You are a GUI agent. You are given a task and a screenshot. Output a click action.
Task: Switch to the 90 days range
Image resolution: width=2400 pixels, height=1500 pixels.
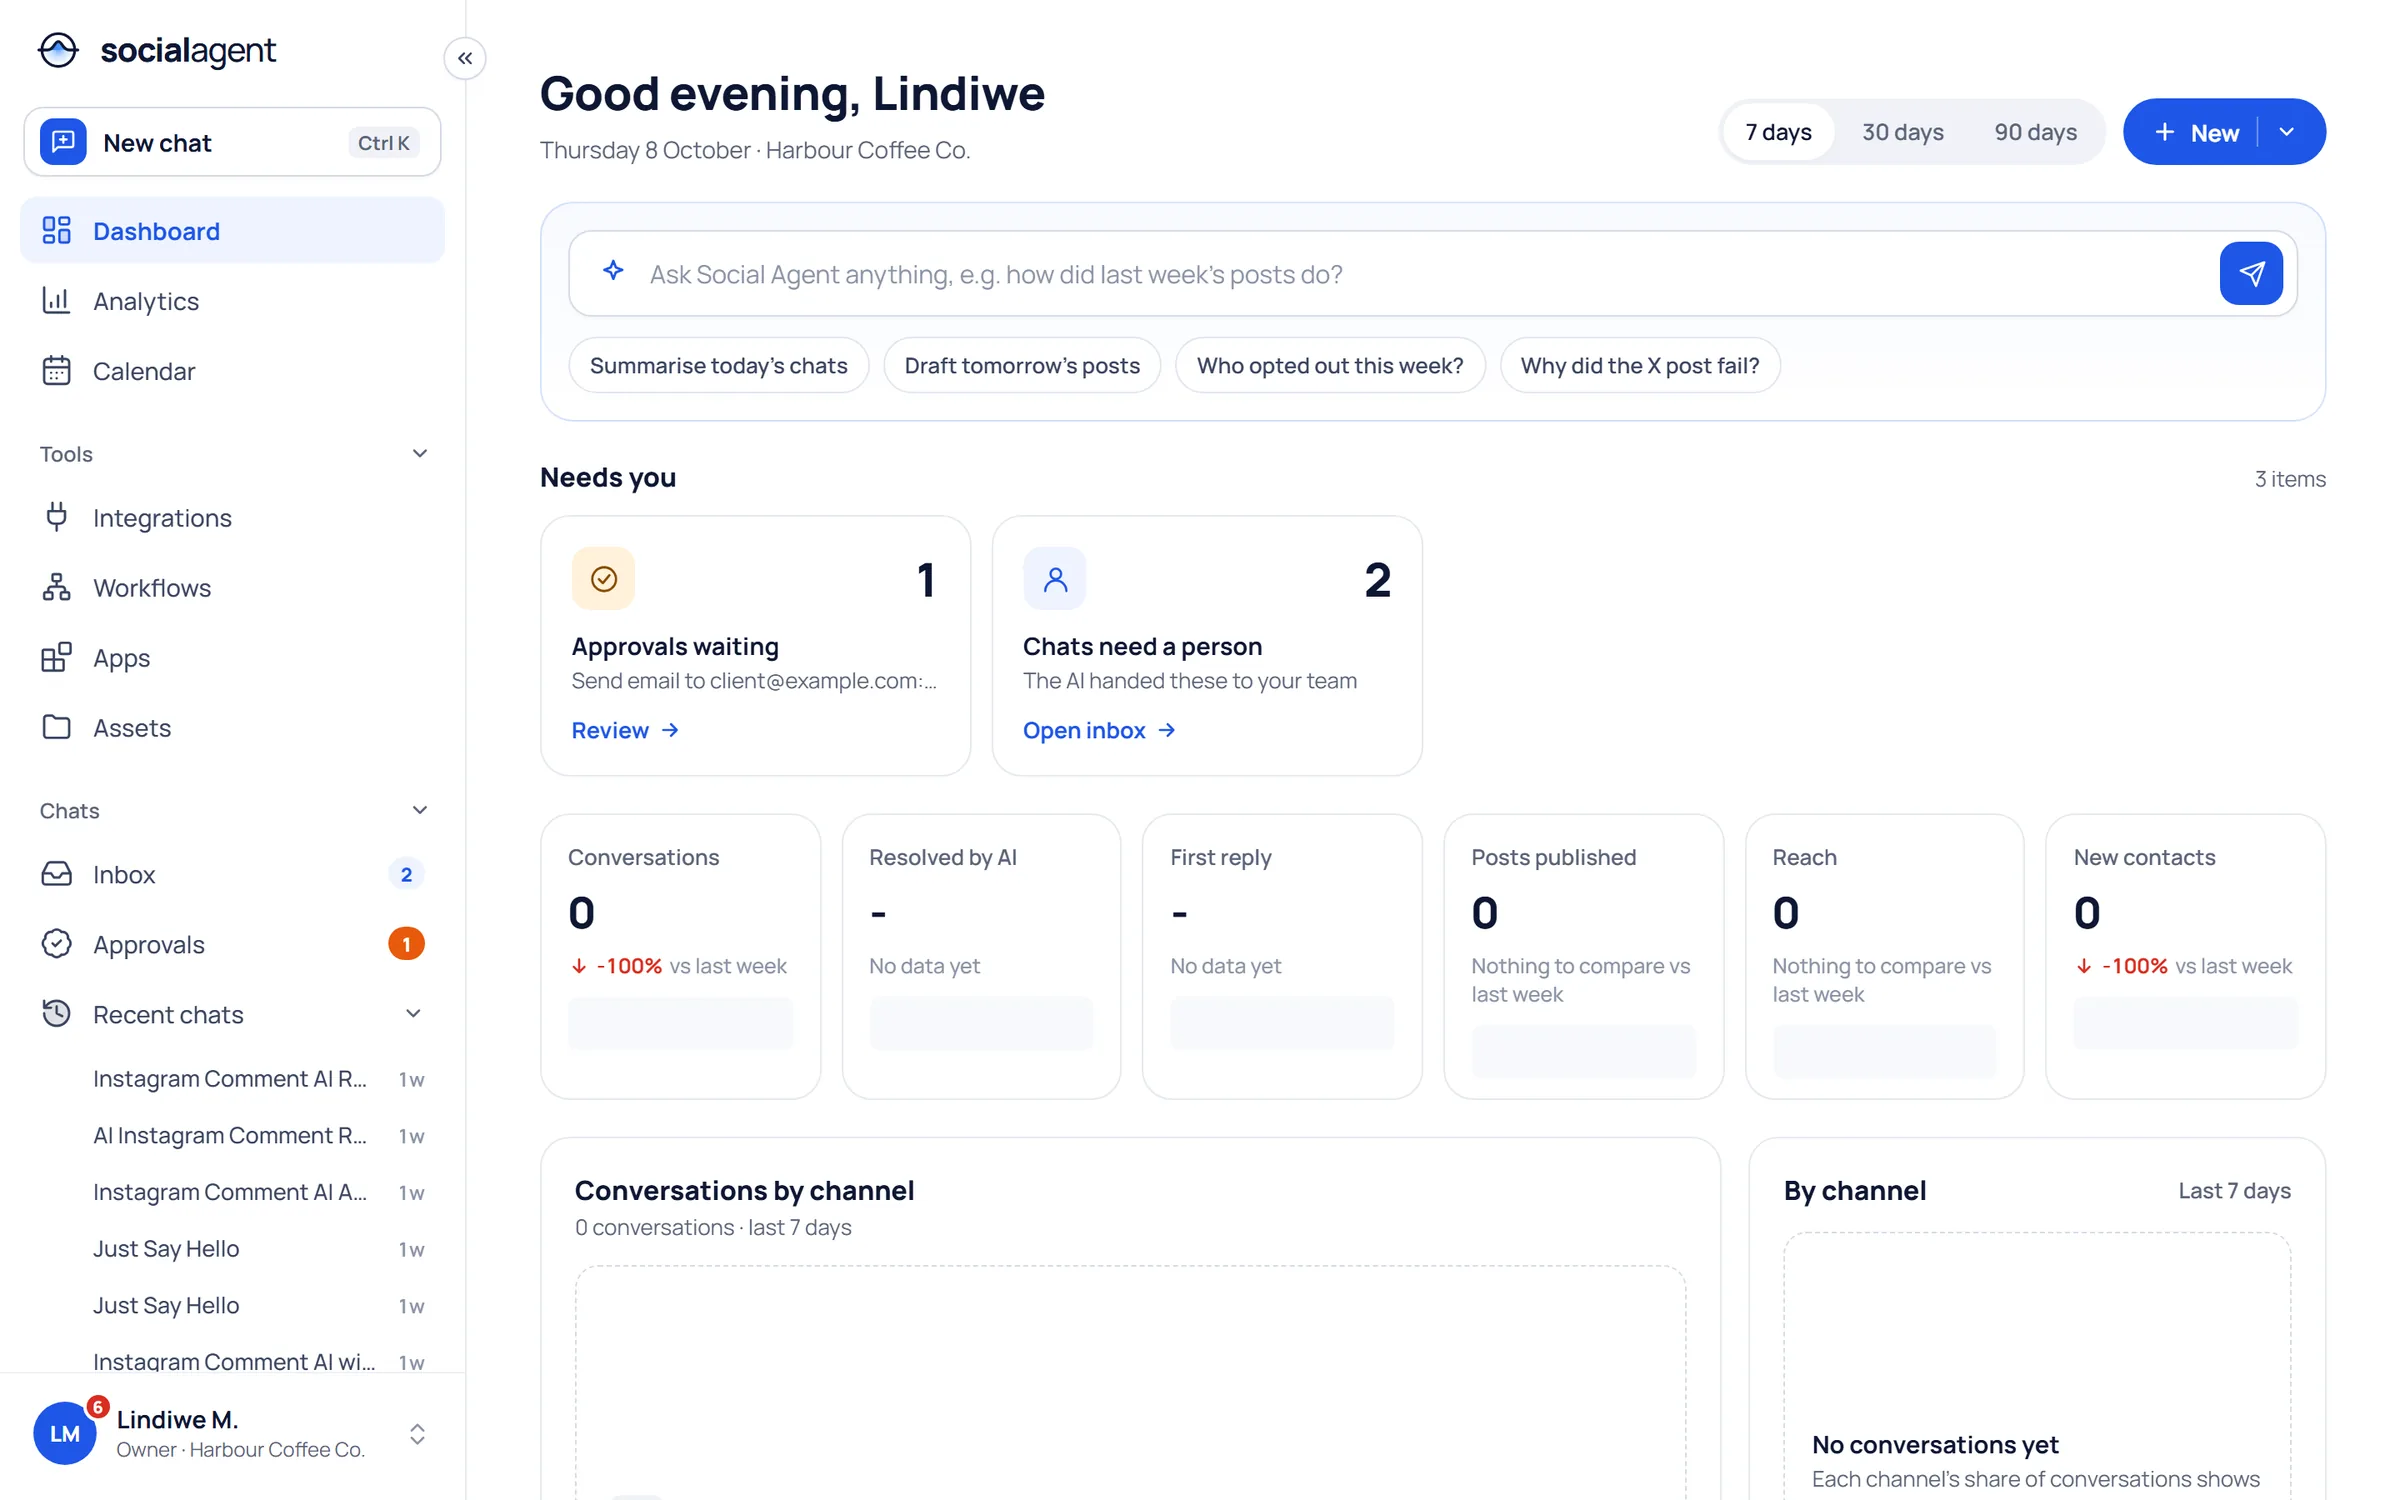pos(2035,131)
